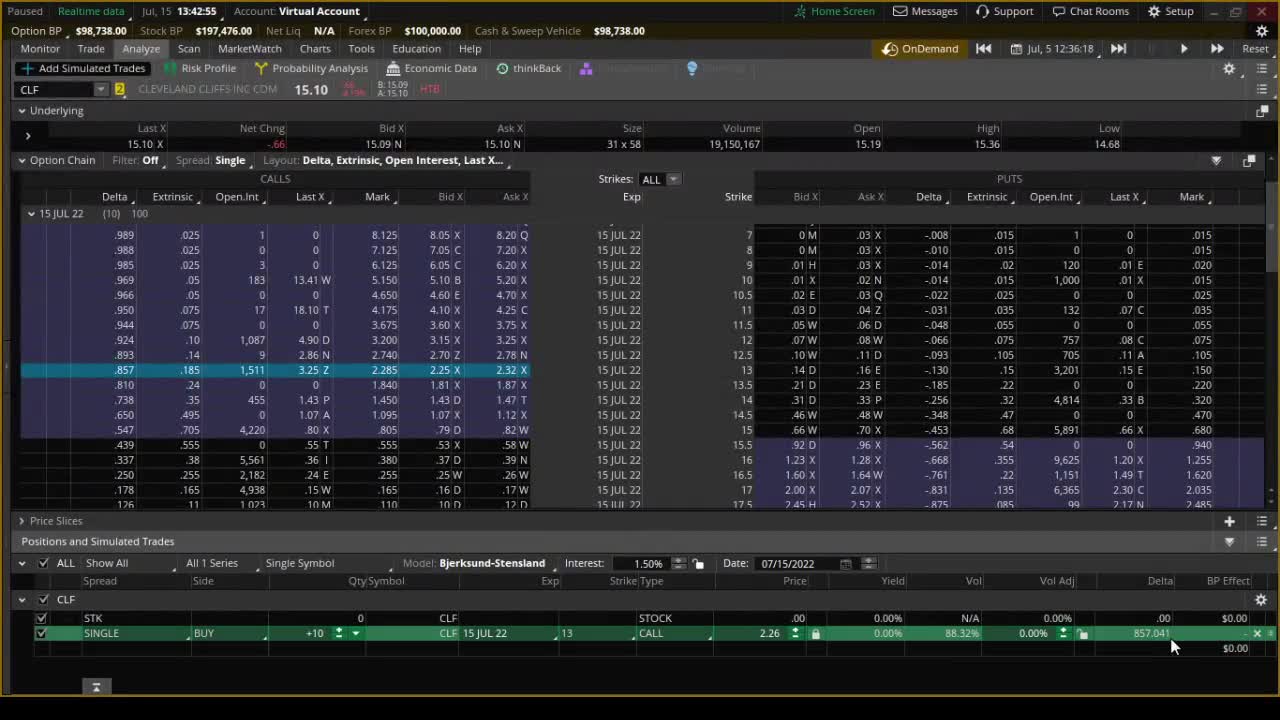Open thinkBack subtab
This screenshot has width=1280, height=720.
tap(528, 68)
